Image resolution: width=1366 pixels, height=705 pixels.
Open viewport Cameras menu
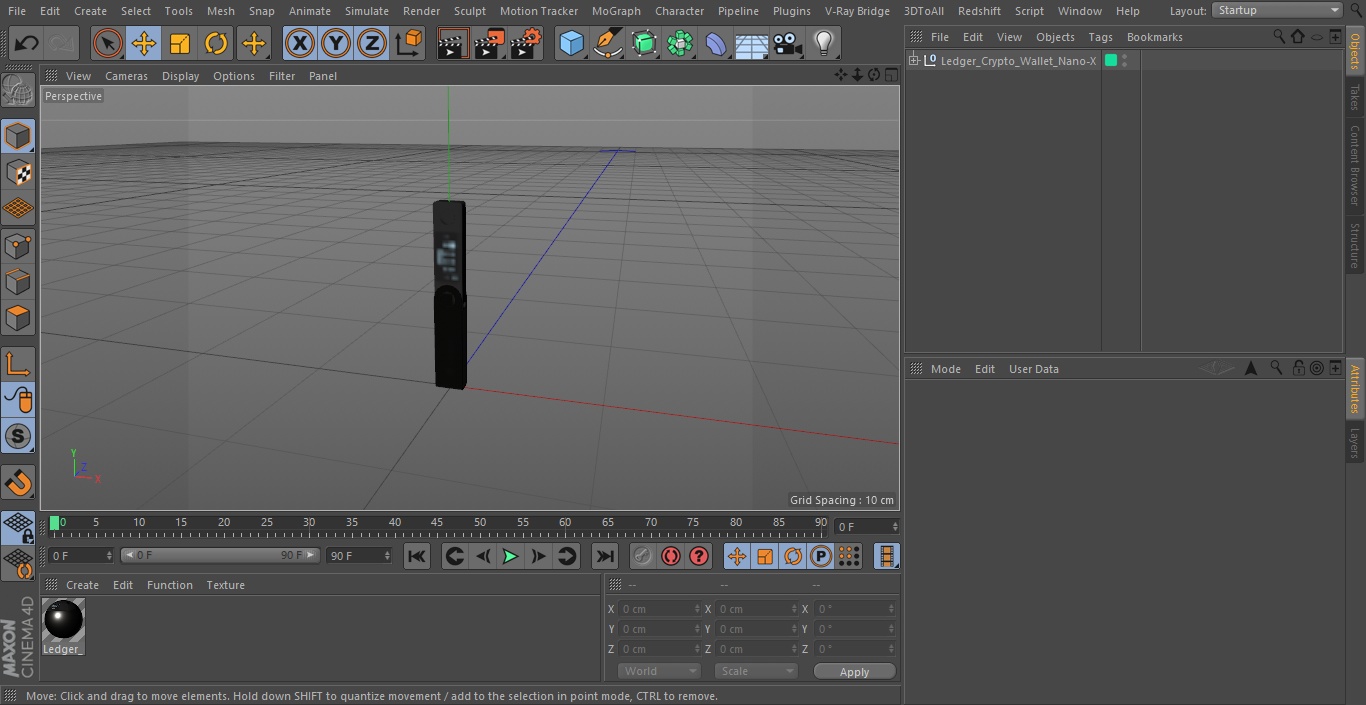[x=126, y=76]
